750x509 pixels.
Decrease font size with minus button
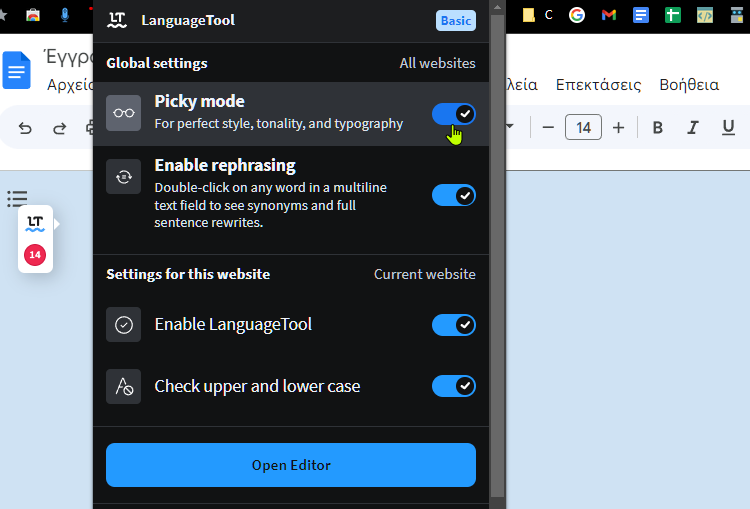click(548, 127)
